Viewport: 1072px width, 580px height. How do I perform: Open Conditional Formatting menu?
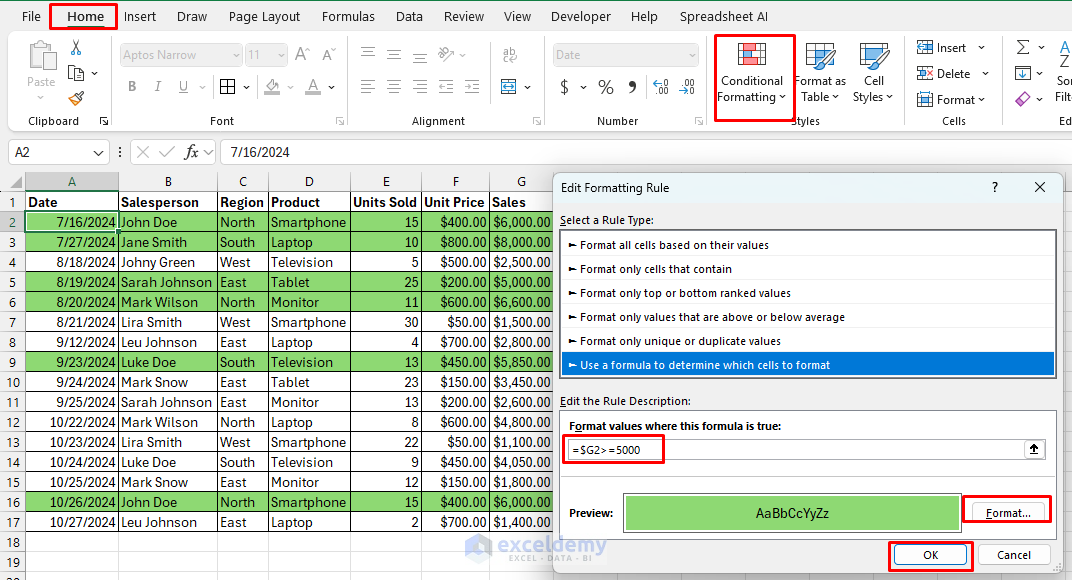(x=752, y=74)
